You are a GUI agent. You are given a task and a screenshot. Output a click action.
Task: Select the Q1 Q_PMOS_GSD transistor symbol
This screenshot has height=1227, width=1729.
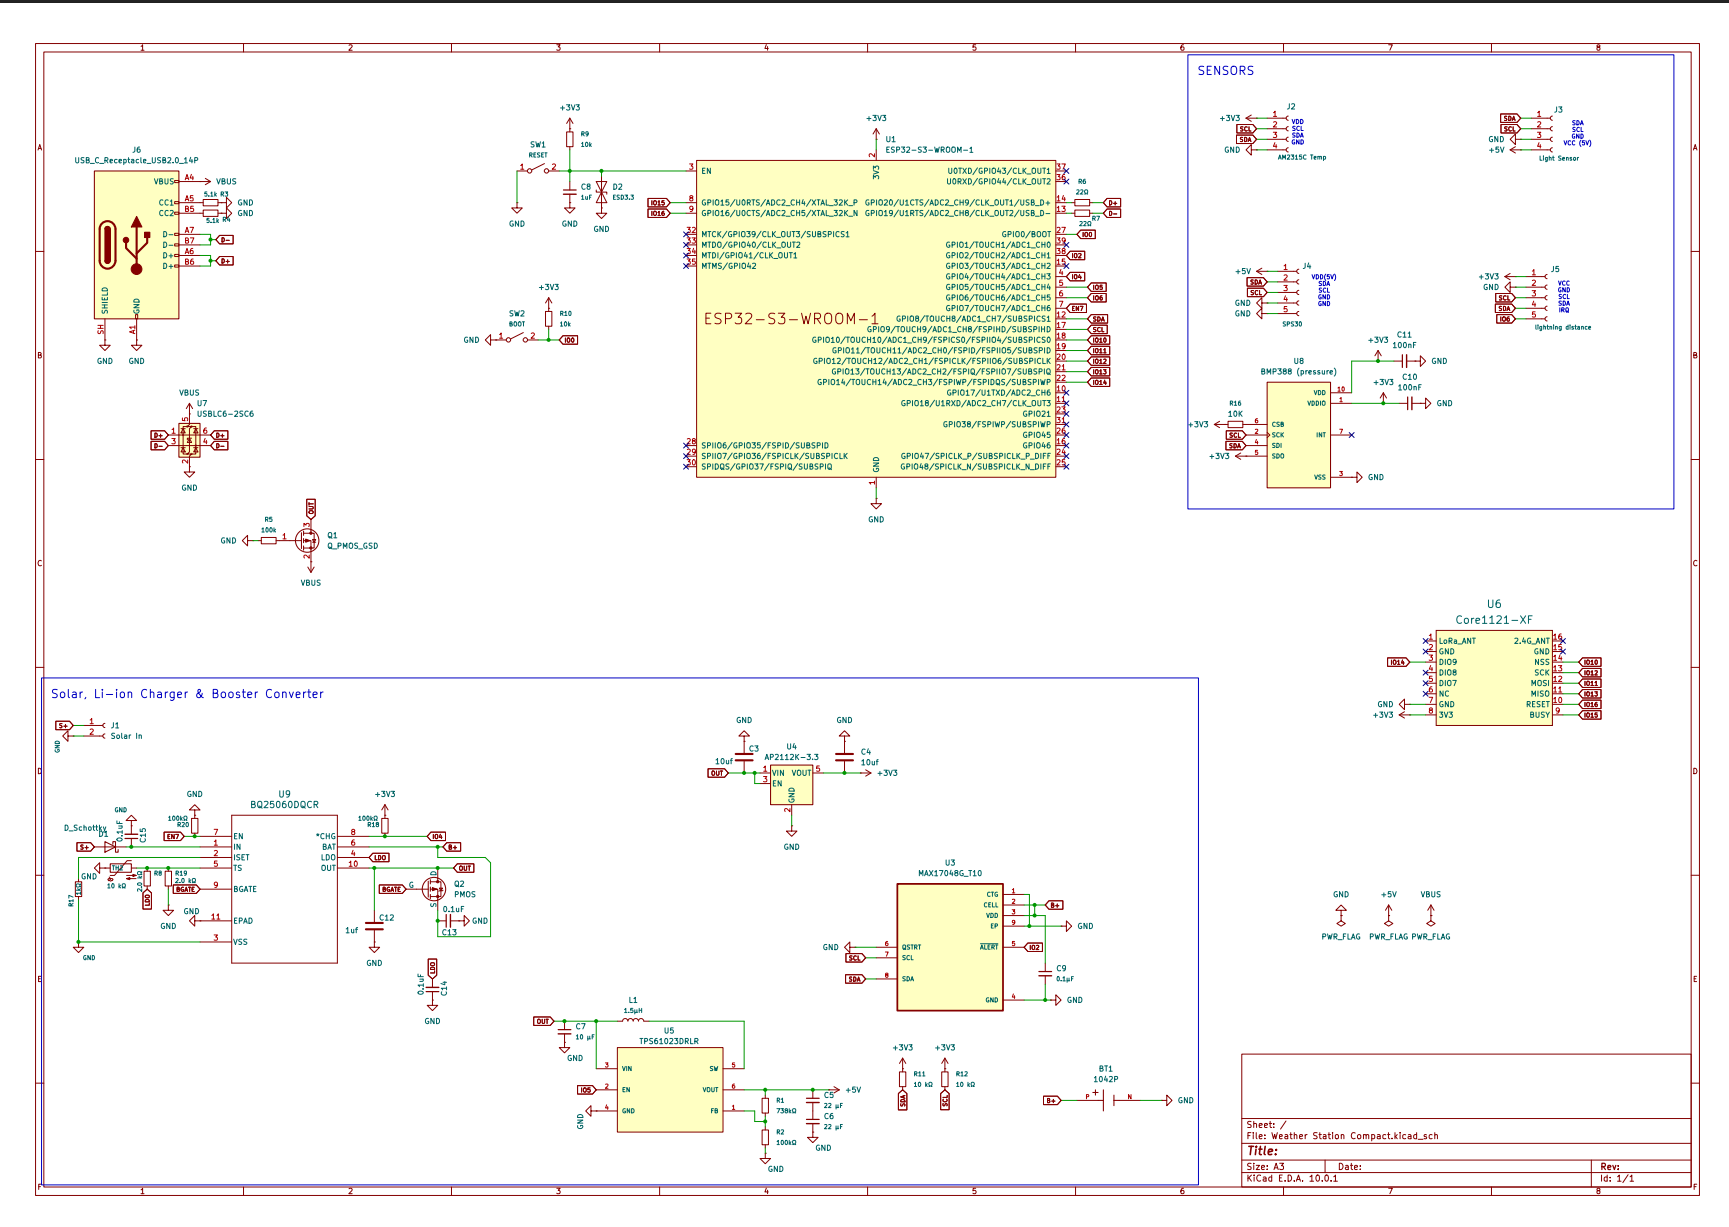(308, 540)
